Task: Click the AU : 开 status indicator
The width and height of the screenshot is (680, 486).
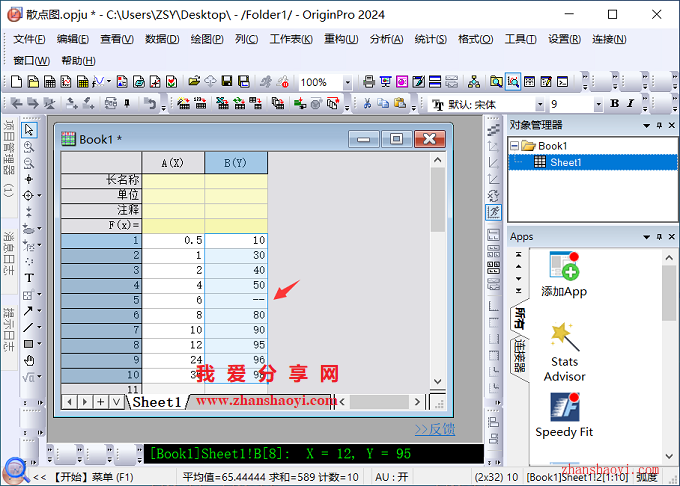Action: coord(391,477)
